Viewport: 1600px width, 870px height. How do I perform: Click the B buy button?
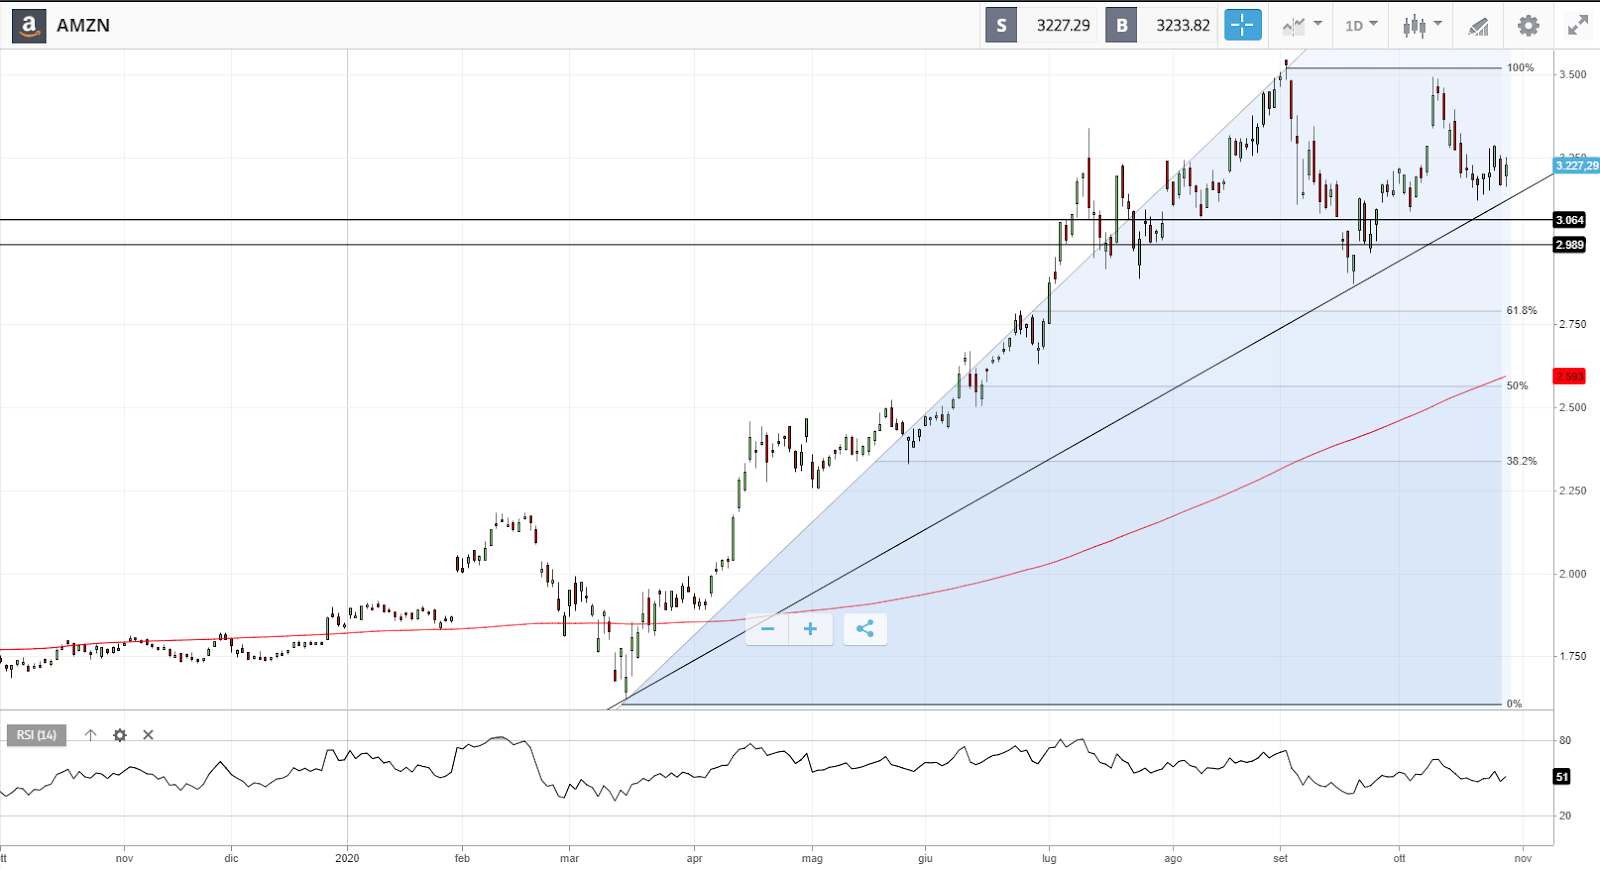[1122, 25]
